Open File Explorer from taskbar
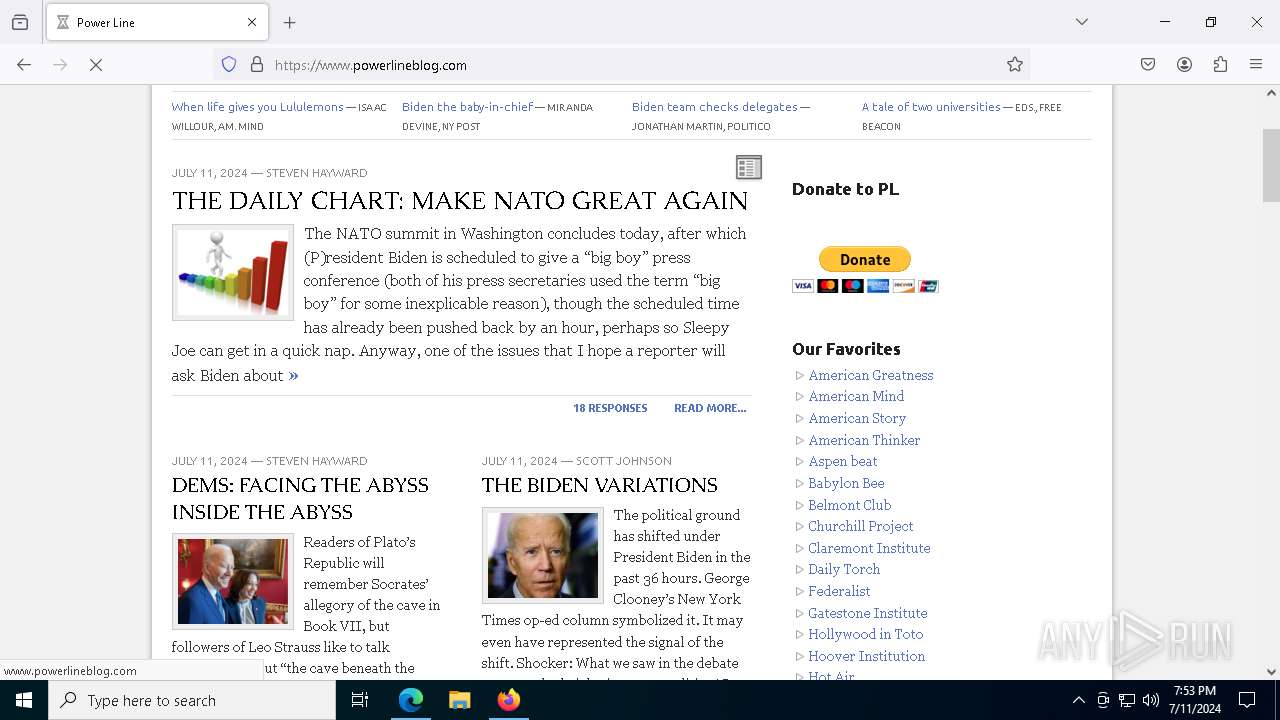Screen dimensions: 1280x720 click(x=459, y=700)
